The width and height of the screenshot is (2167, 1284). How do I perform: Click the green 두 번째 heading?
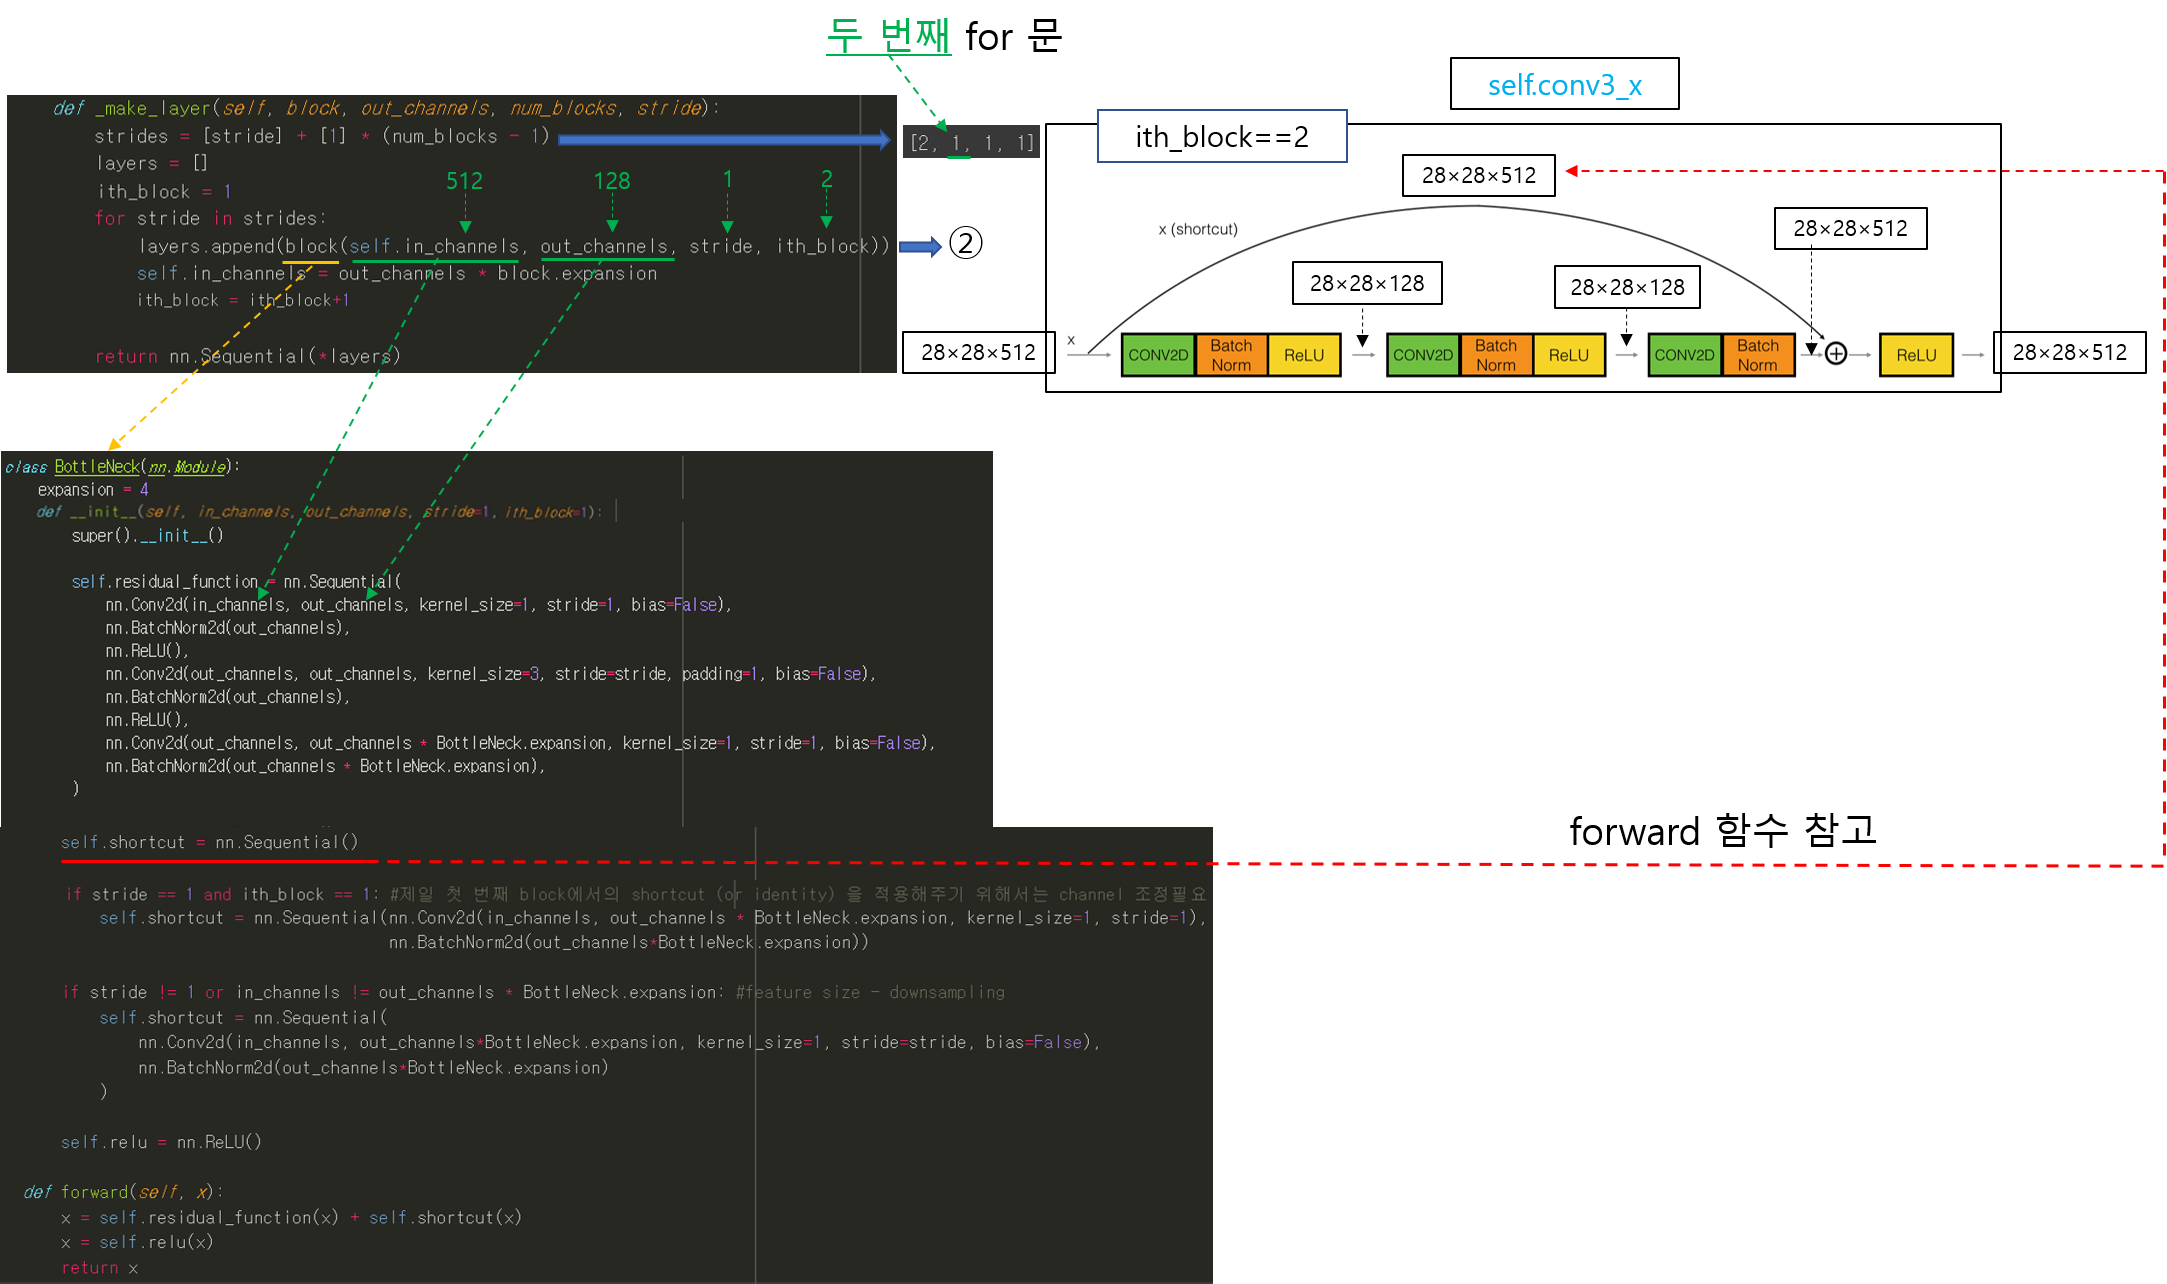point(888,36)
